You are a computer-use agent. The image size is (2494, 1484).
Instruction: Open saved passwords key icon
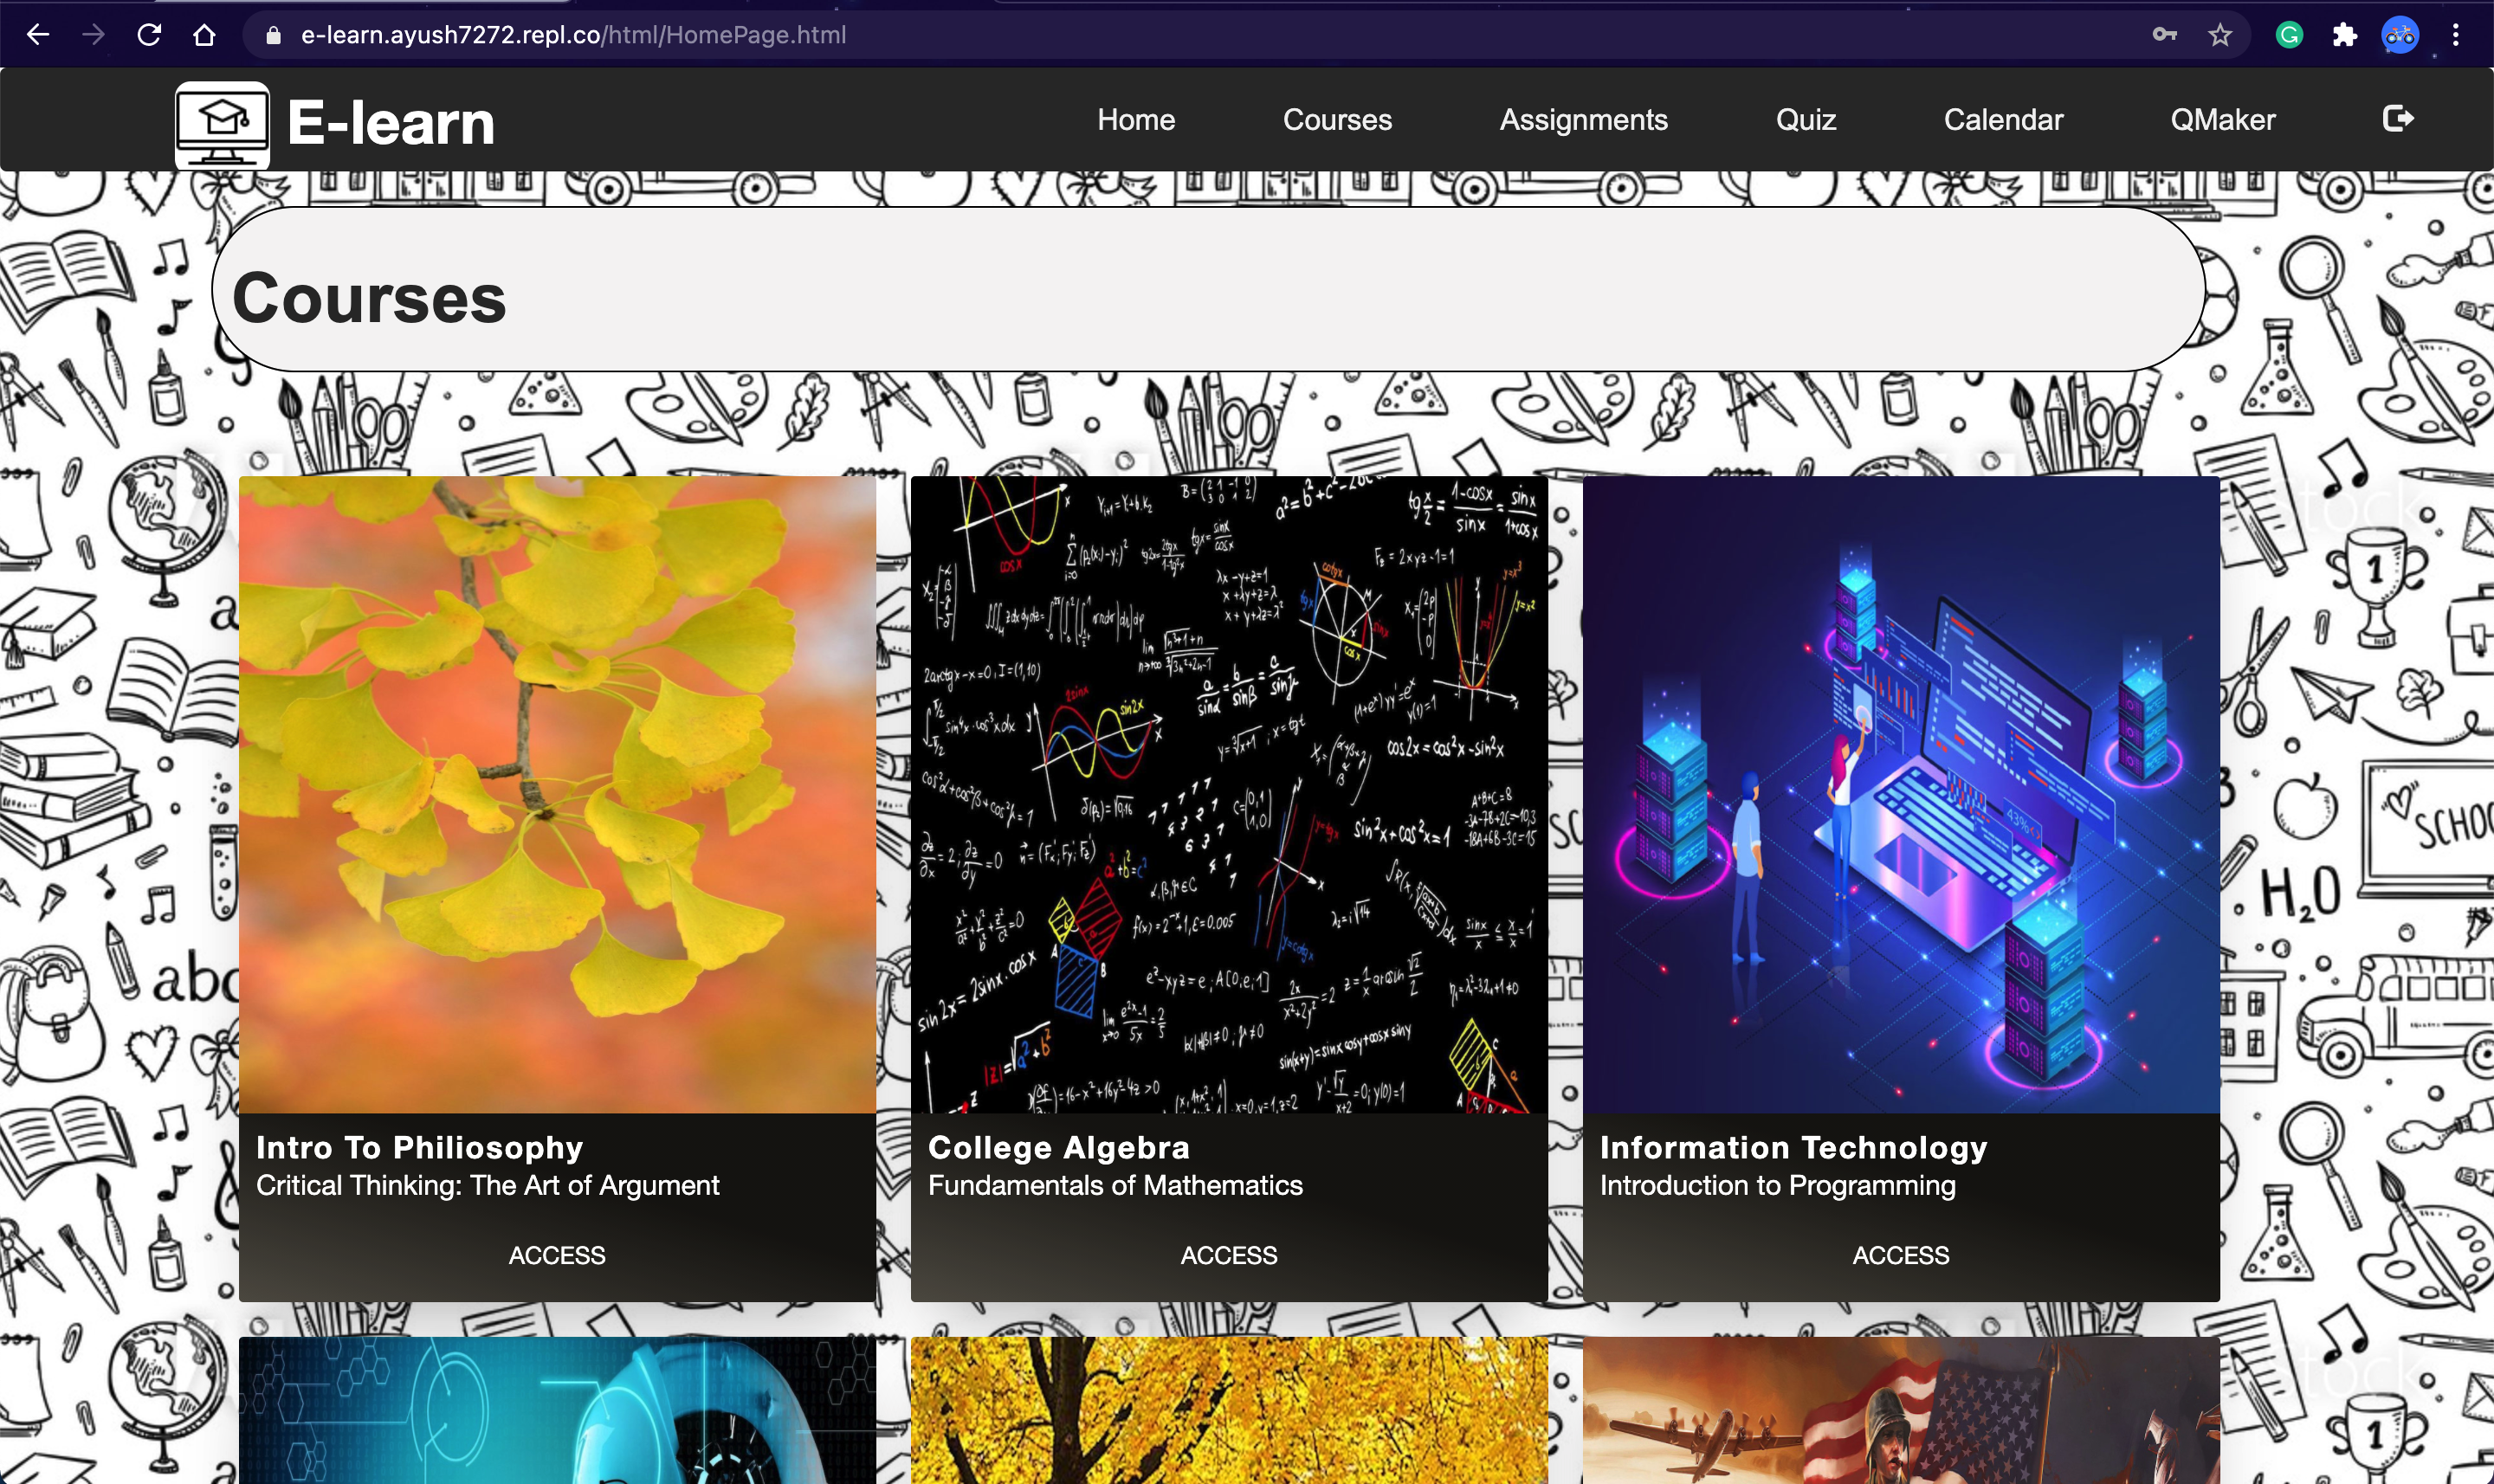click(x=2164, y=35)
